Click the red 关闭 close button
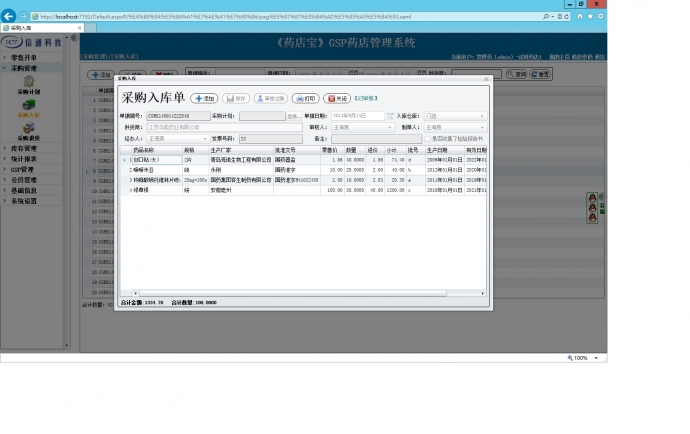This screenshot has width=690, height=434. pos(337,99)
